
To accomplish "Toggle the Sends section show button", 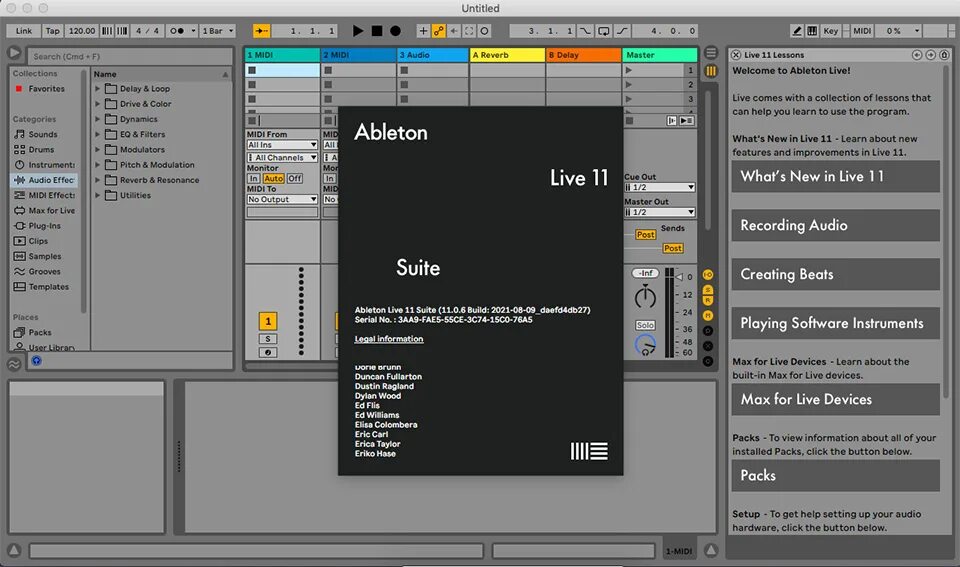I will point(708,290).
